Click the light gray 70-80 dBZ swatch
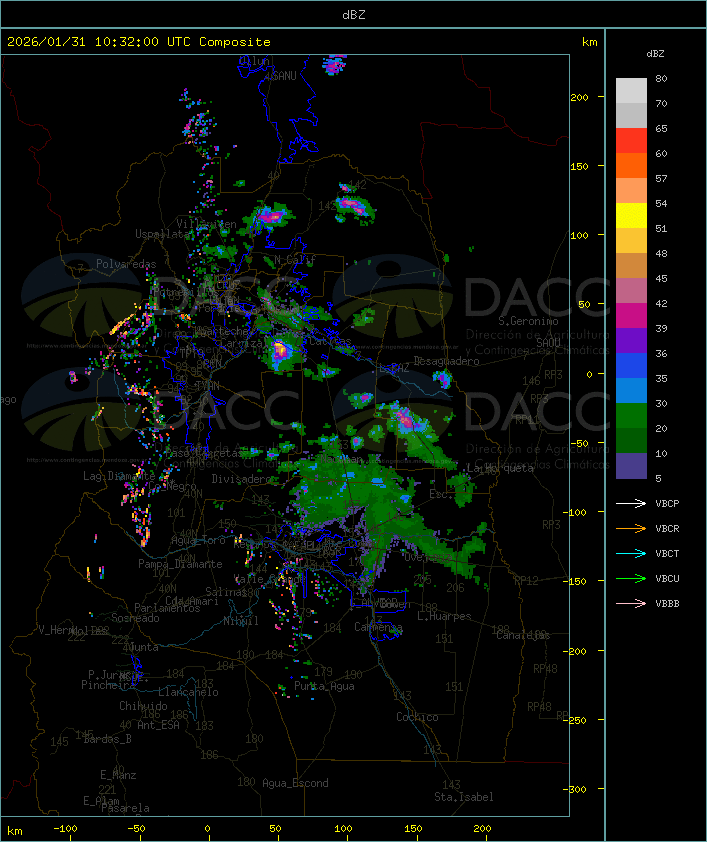The image size is (707, 842). 631,91
